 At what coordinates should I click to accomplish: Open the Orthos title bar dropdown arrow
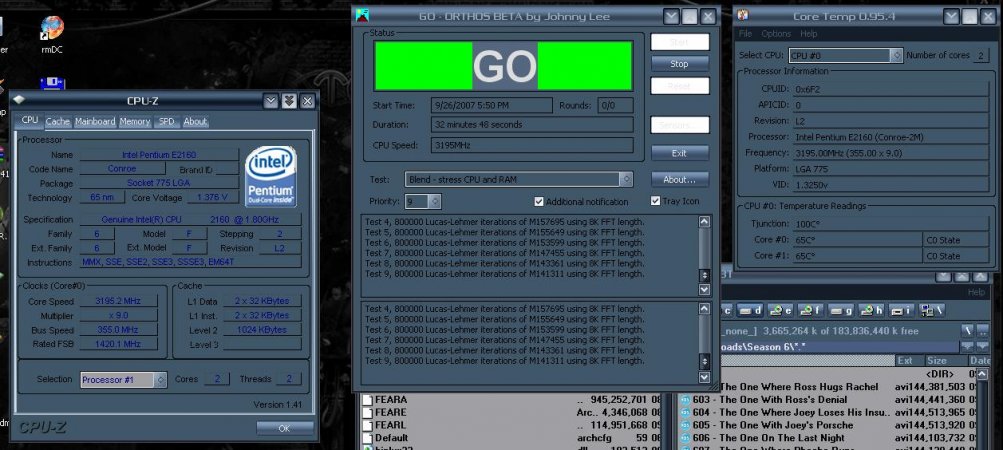click(670, 17)
